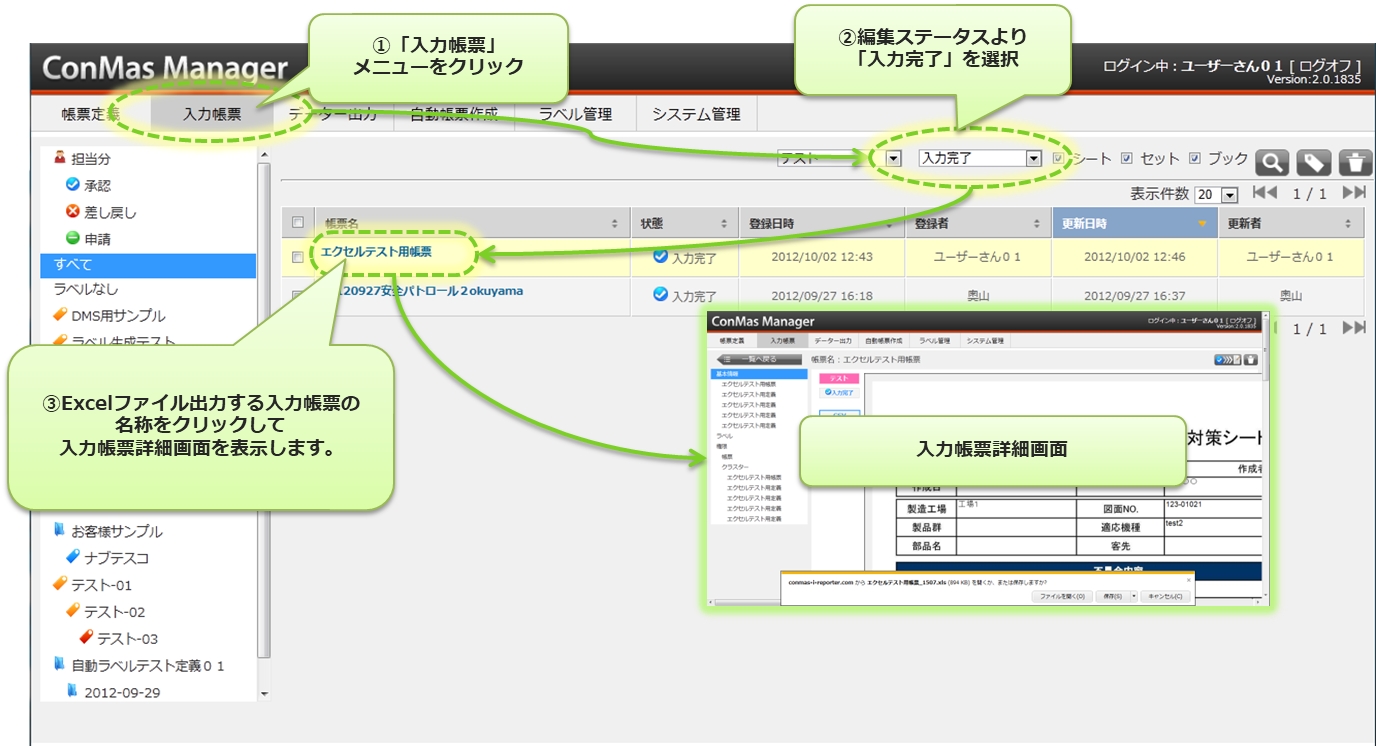1376x746 pixels.
Task: Click the label tag icon button
Action: point(1313,163)
